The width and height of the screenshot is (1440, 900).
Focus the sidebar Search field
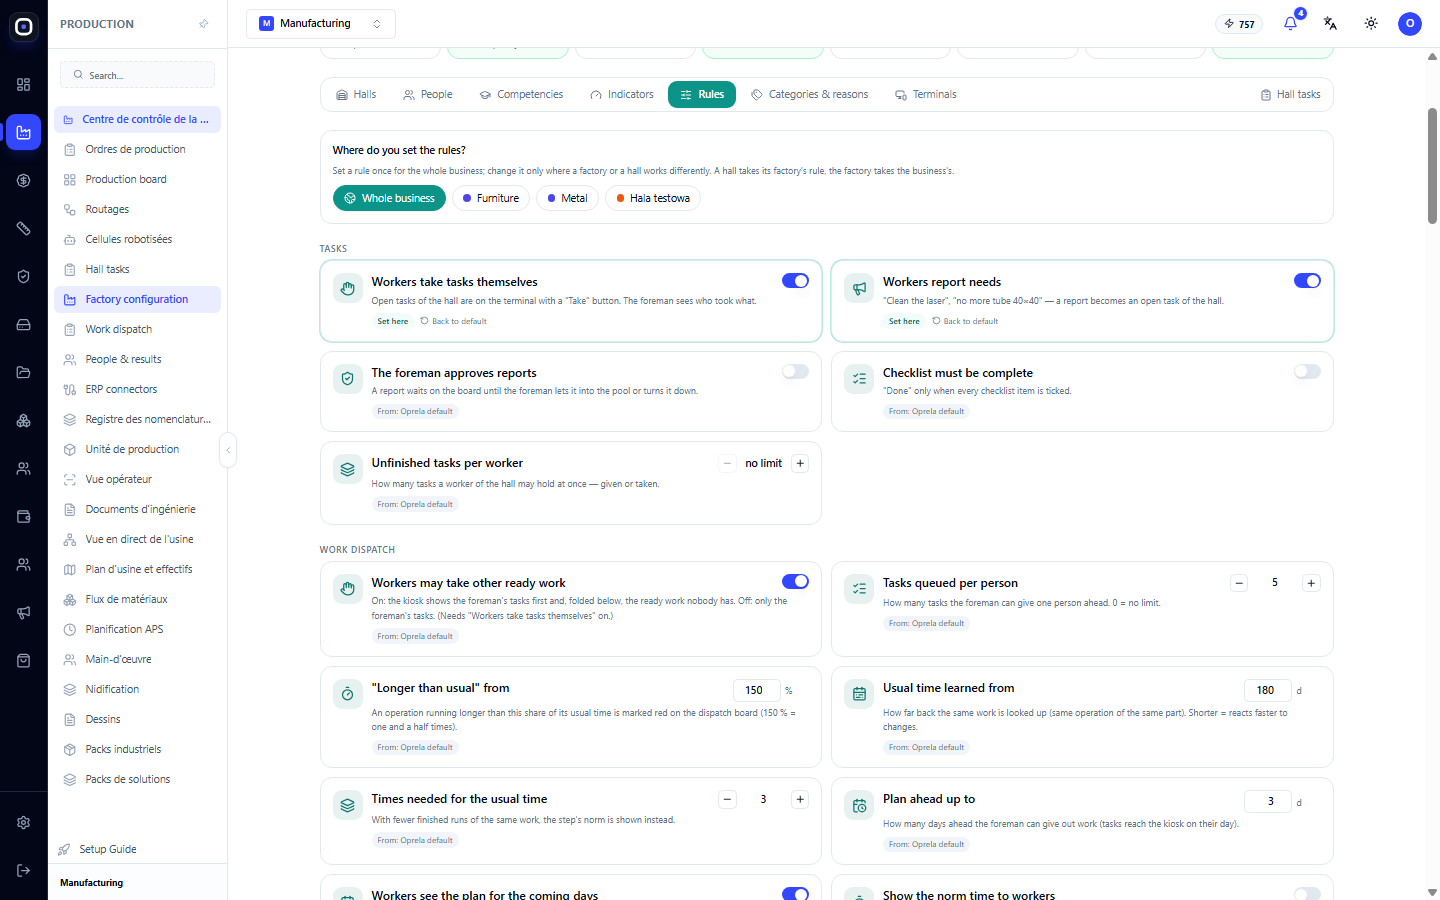(x=138, y=75)
